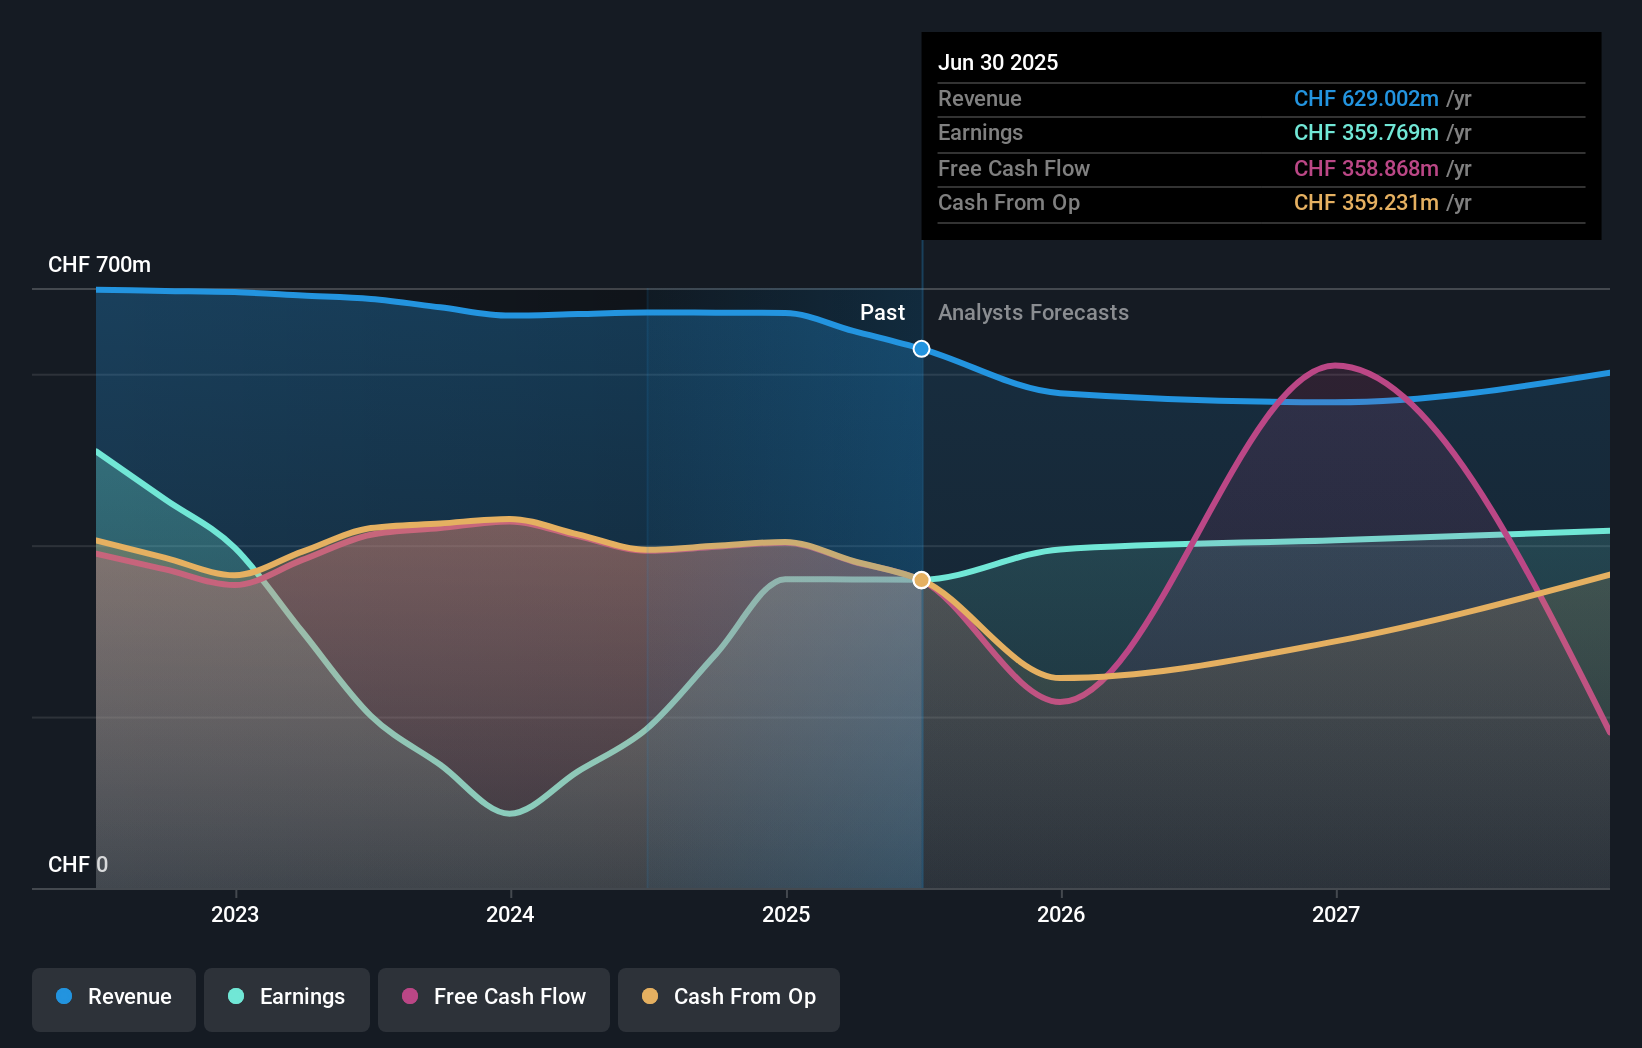Toggle the Cash From Op series
1642x1048 pixels.
(x=728, y=999)
